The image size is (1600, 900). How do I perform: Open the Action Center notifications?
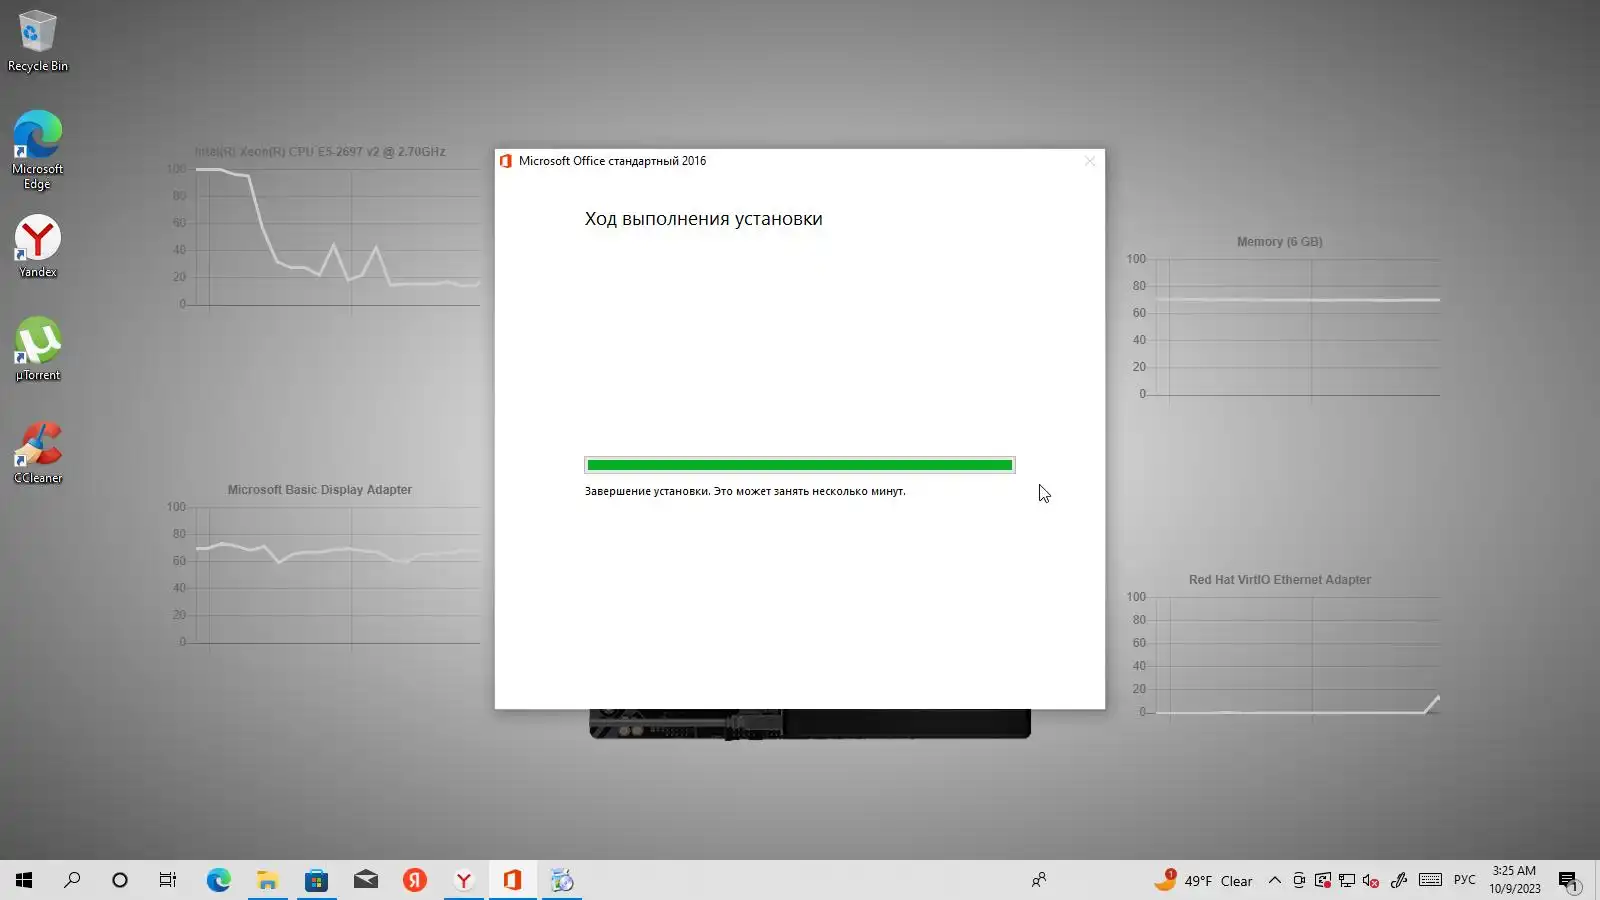(x=1568, y=880)
